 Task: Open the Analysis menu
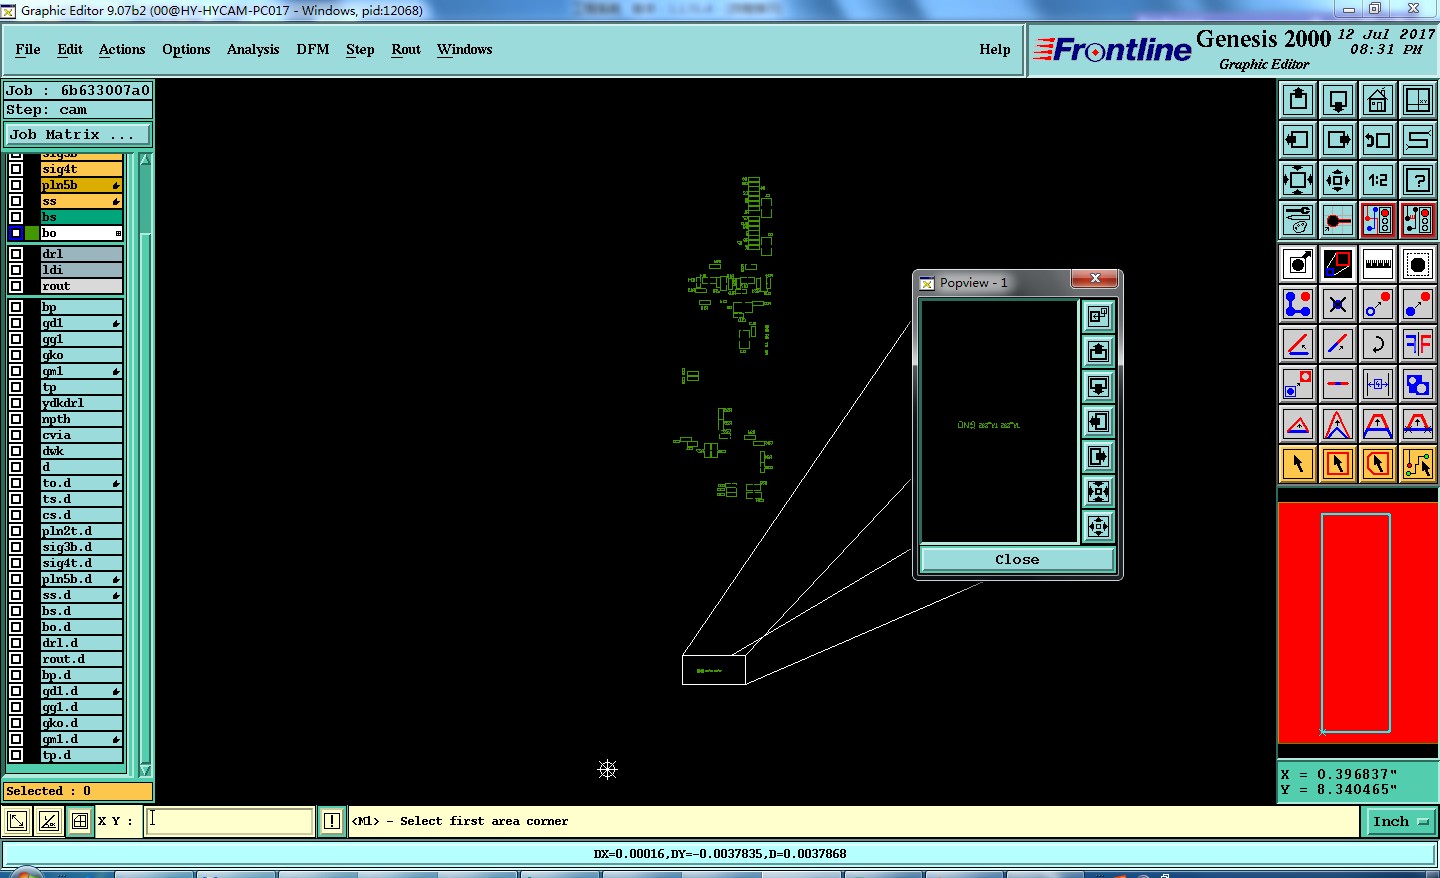[253, 49]
